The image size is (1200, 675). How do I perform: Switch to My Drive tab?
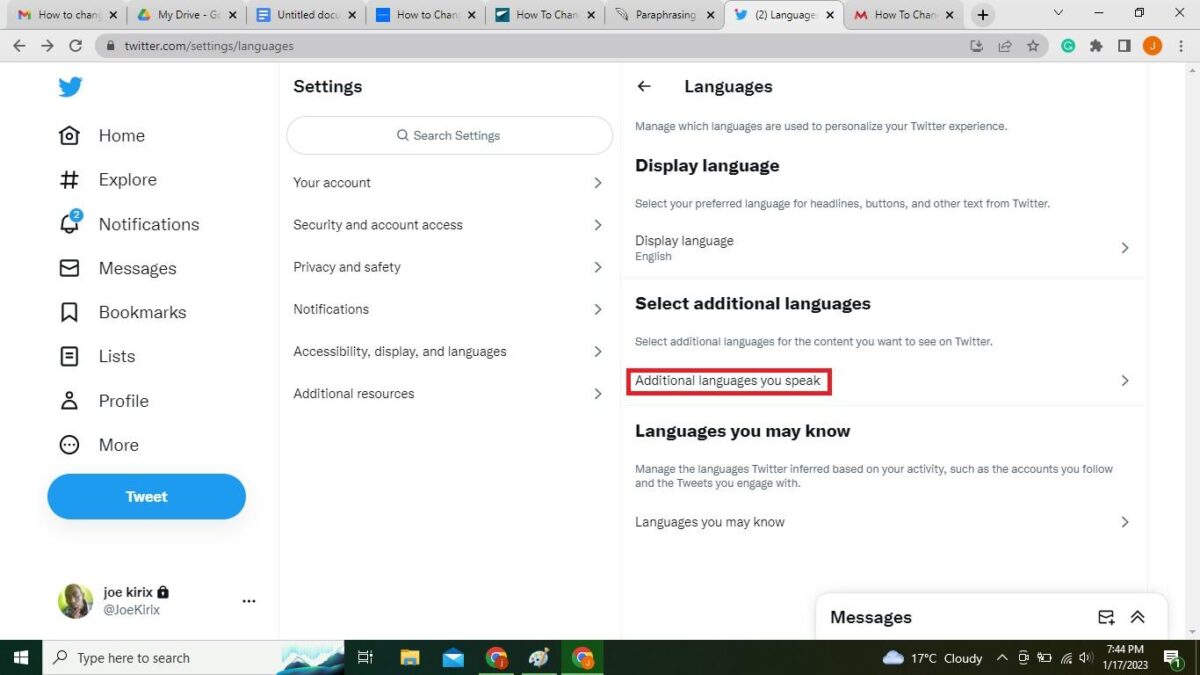tap(187, 15)
